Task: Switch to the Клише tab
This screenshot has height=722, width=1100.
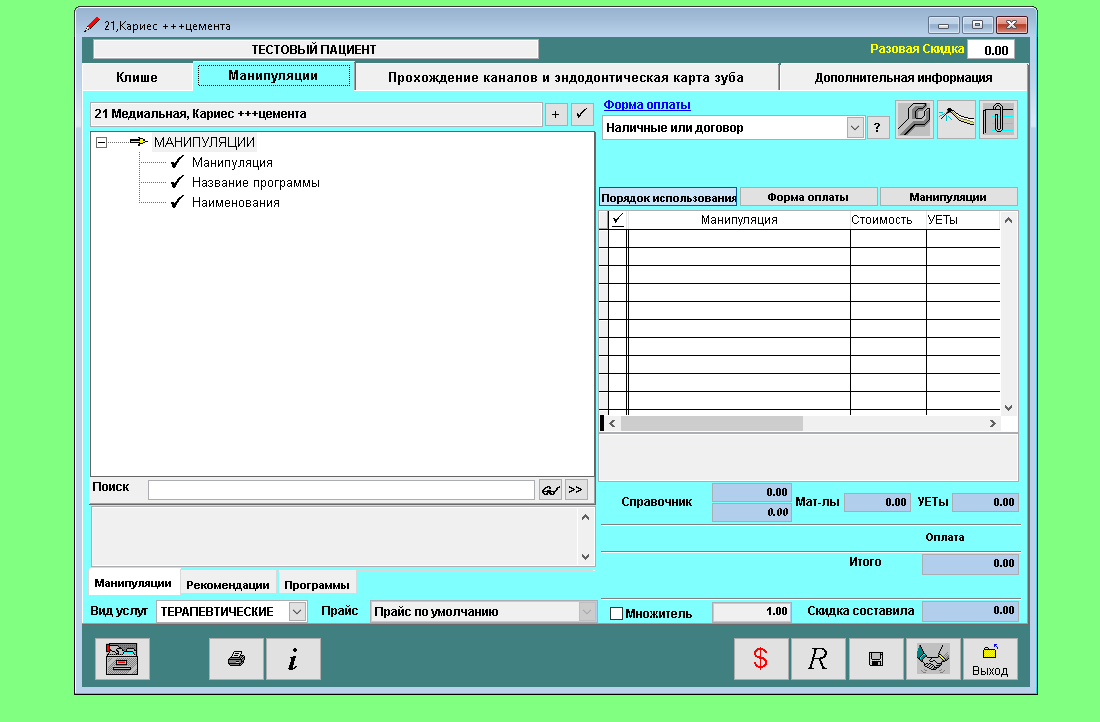Action: tap(137, 77)
